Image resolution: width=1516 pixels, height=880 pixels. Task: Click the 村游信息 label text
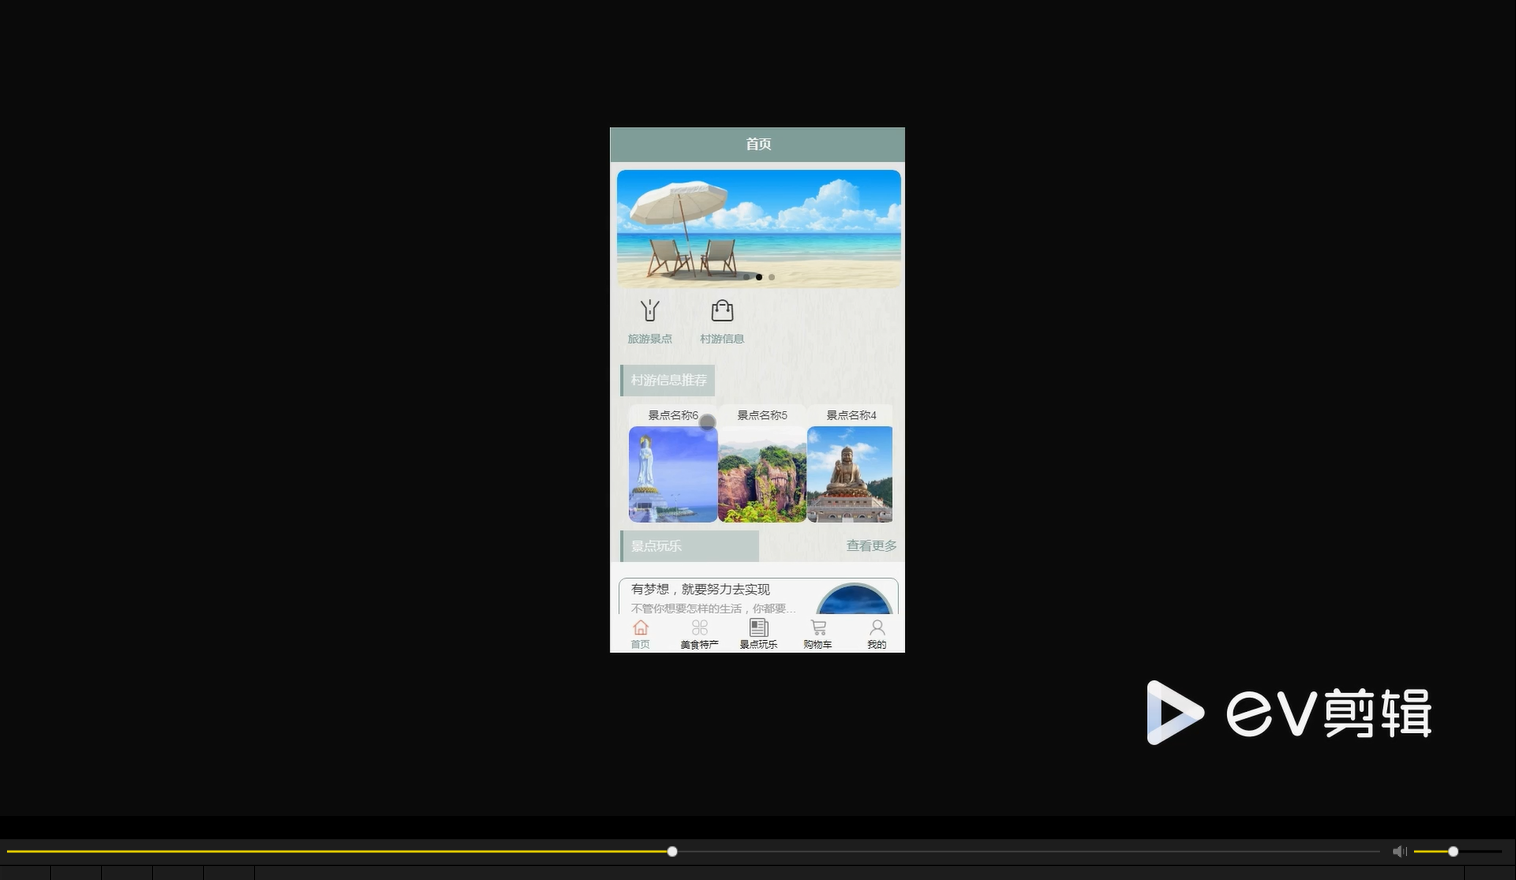pyautogui.click(x=722, y=339)
